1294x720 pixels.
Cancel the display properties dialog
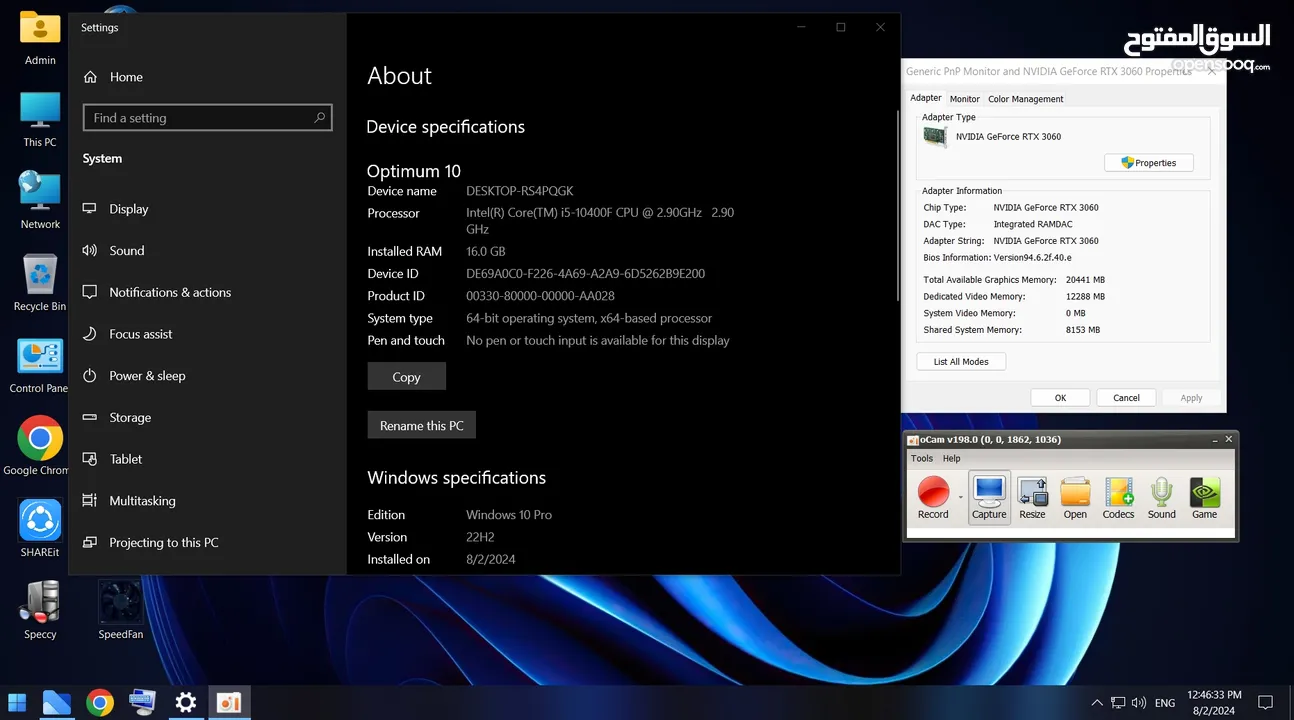pos(1126,398)
